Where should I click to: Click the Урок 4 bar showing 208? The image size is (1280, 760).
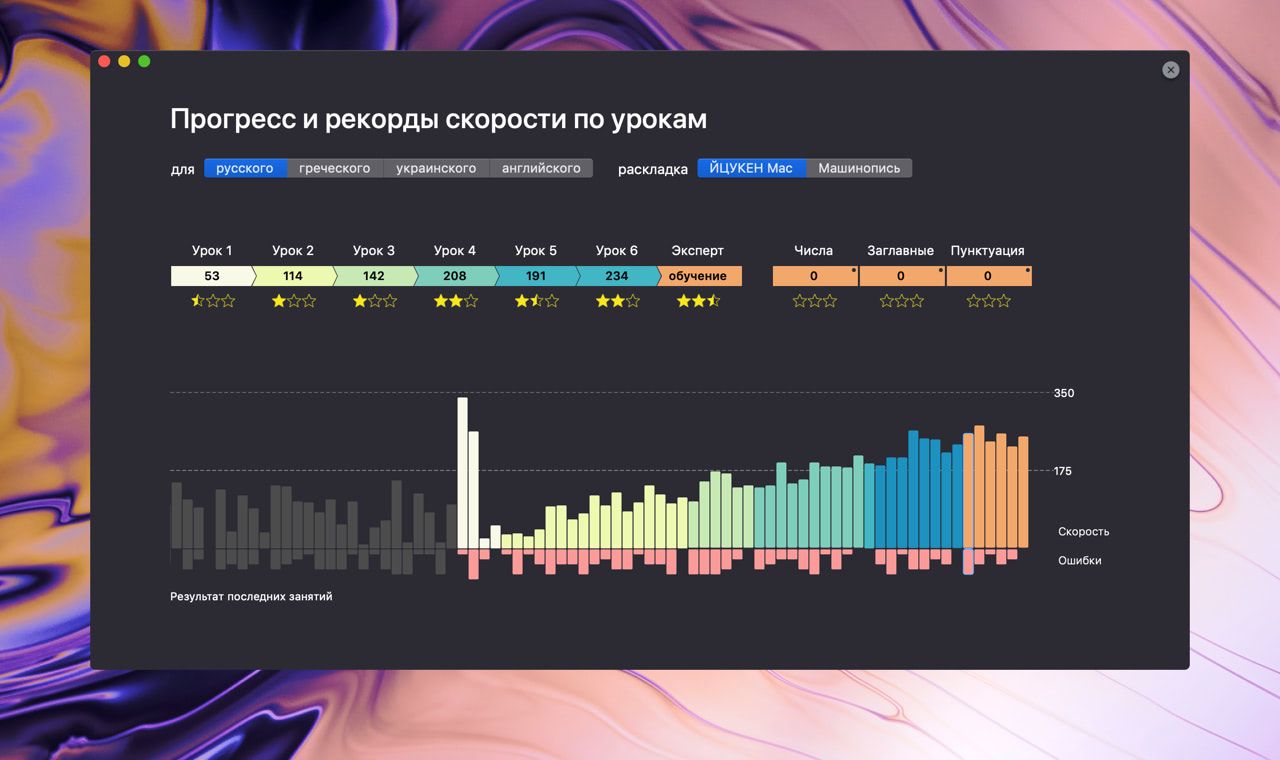tap(455, 276)
